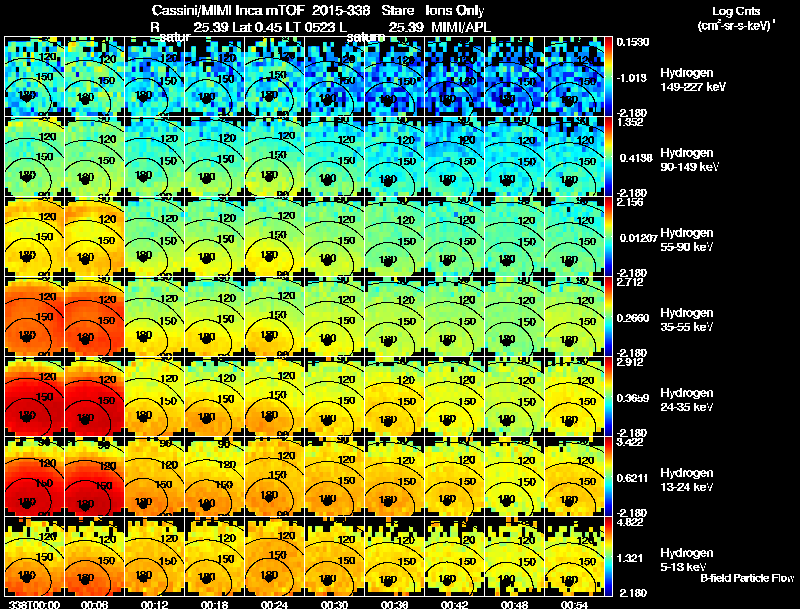Select the 149-227 keV panel at 00:12
This screenshot has width=800, height=609.
[155, 76]
